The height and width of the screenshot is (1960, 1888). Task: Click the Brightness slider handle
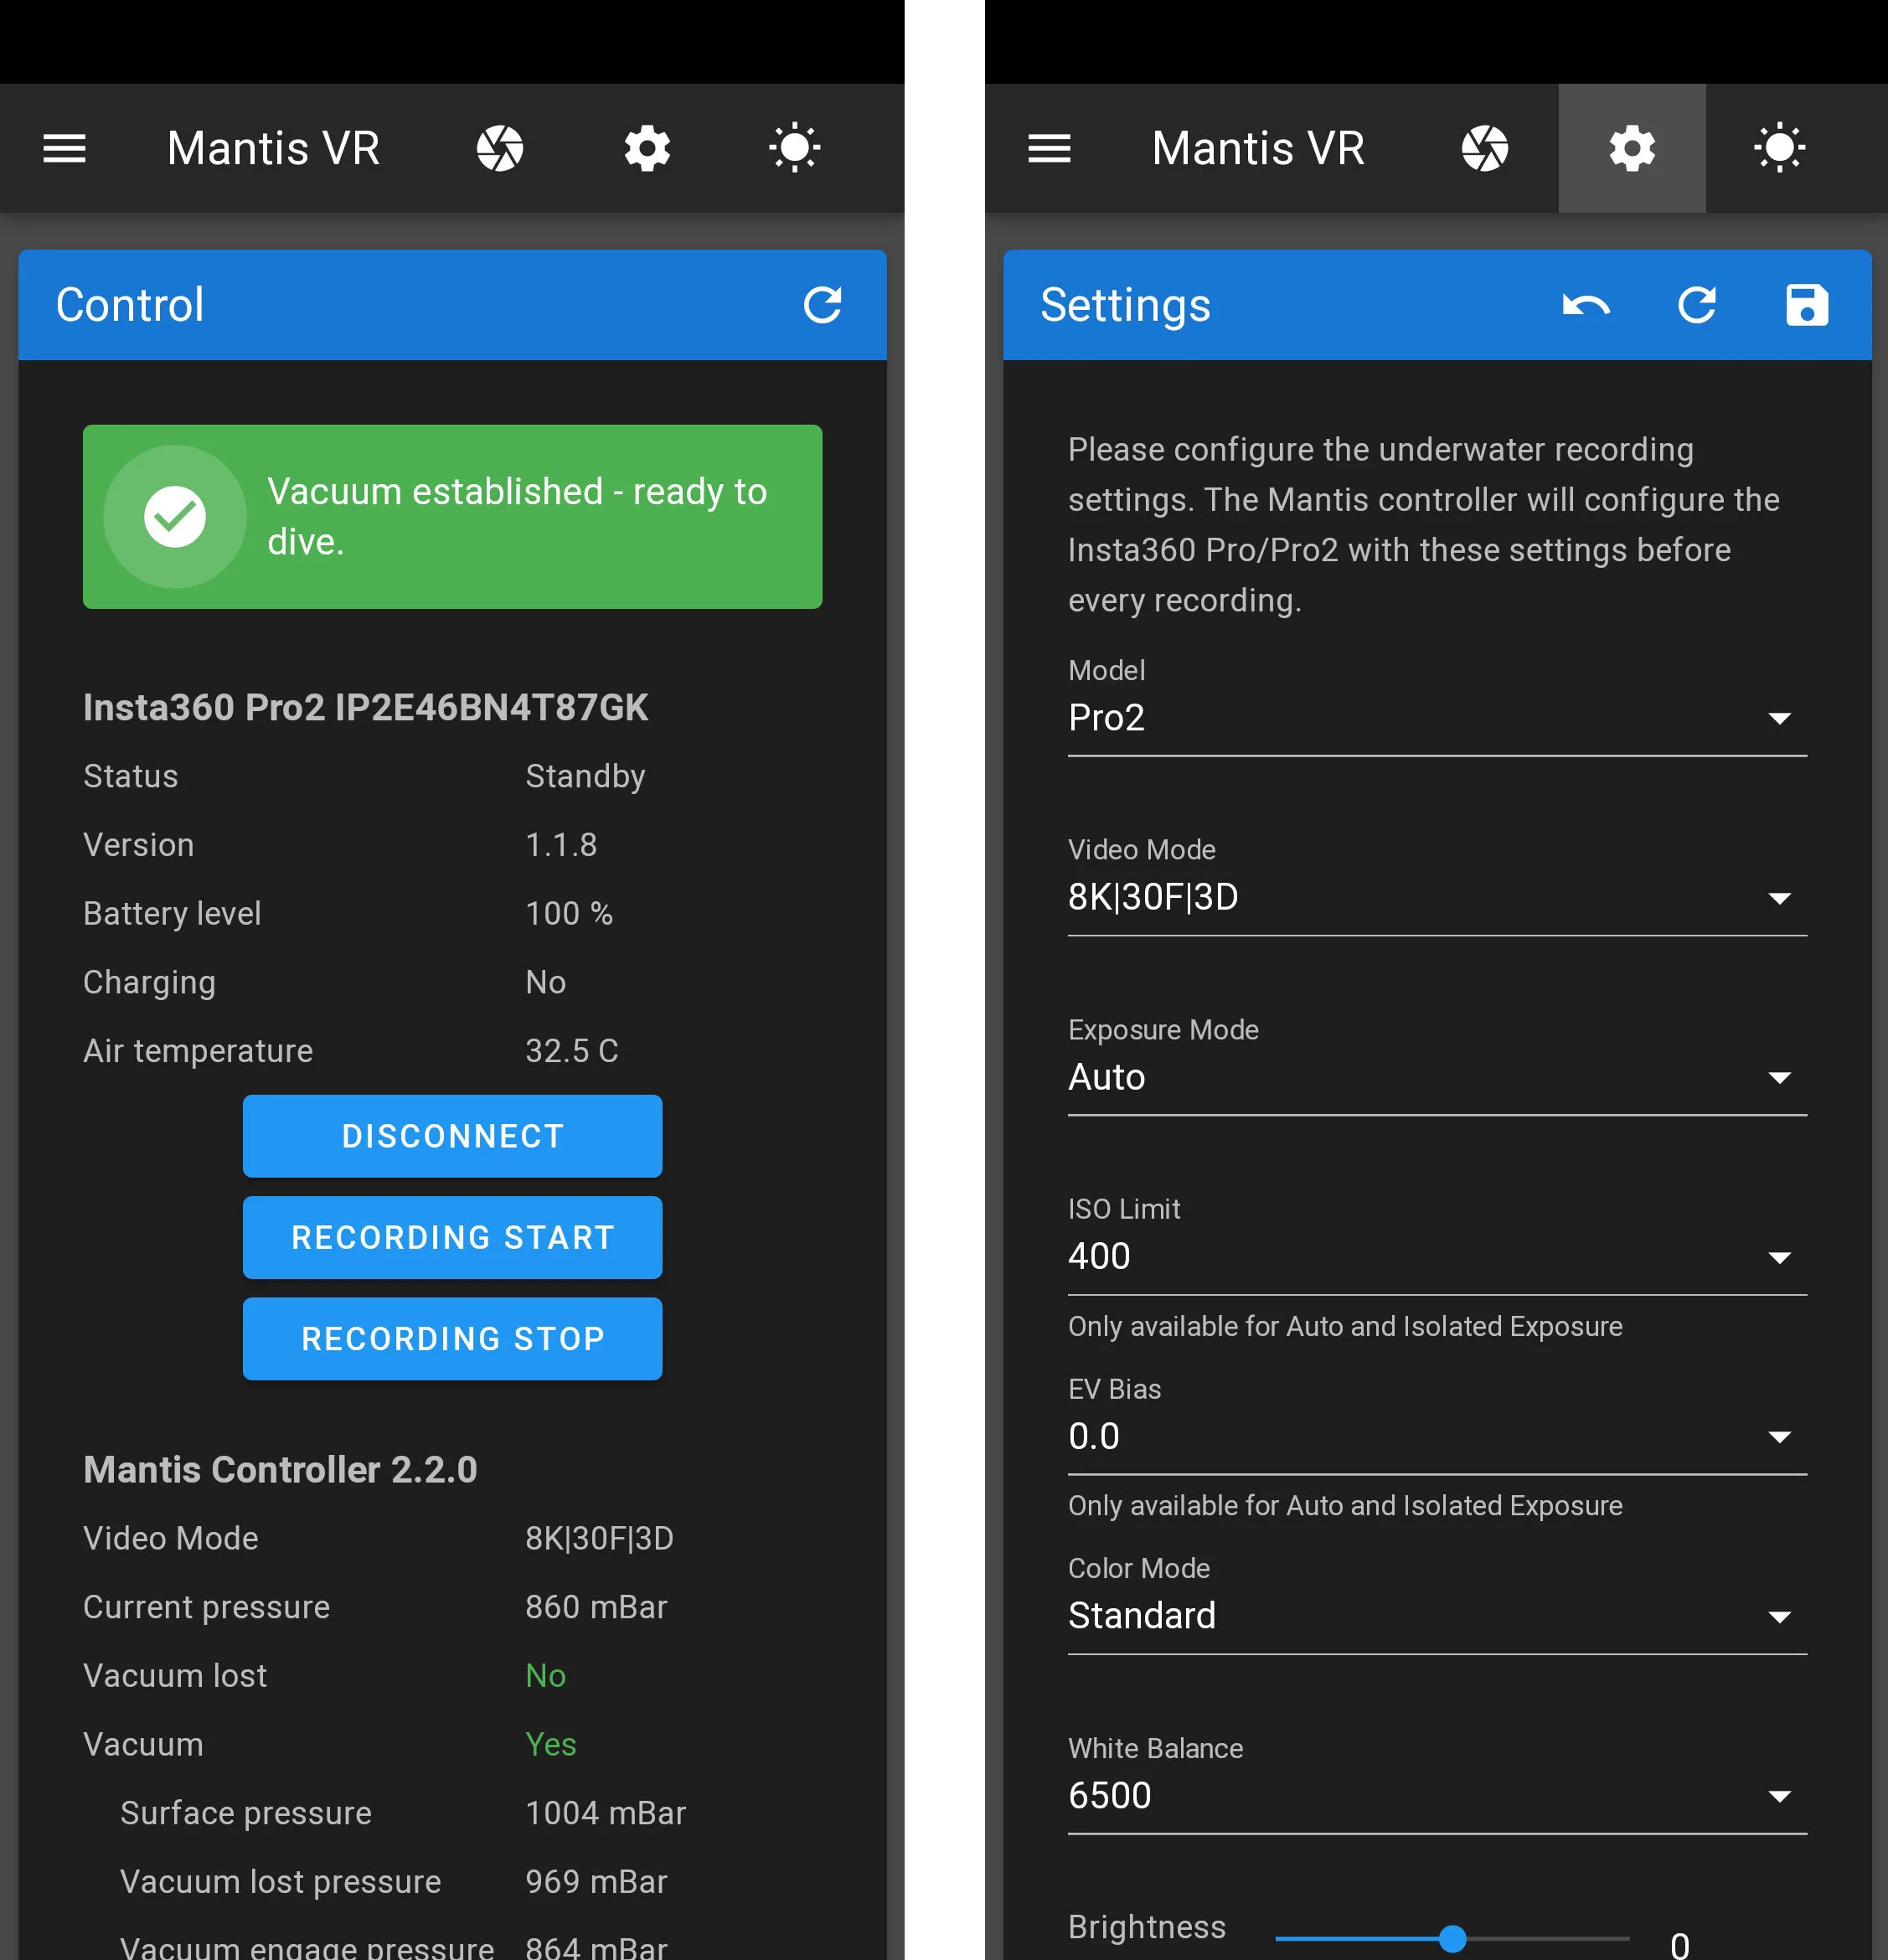(x=1452, y=1939)
